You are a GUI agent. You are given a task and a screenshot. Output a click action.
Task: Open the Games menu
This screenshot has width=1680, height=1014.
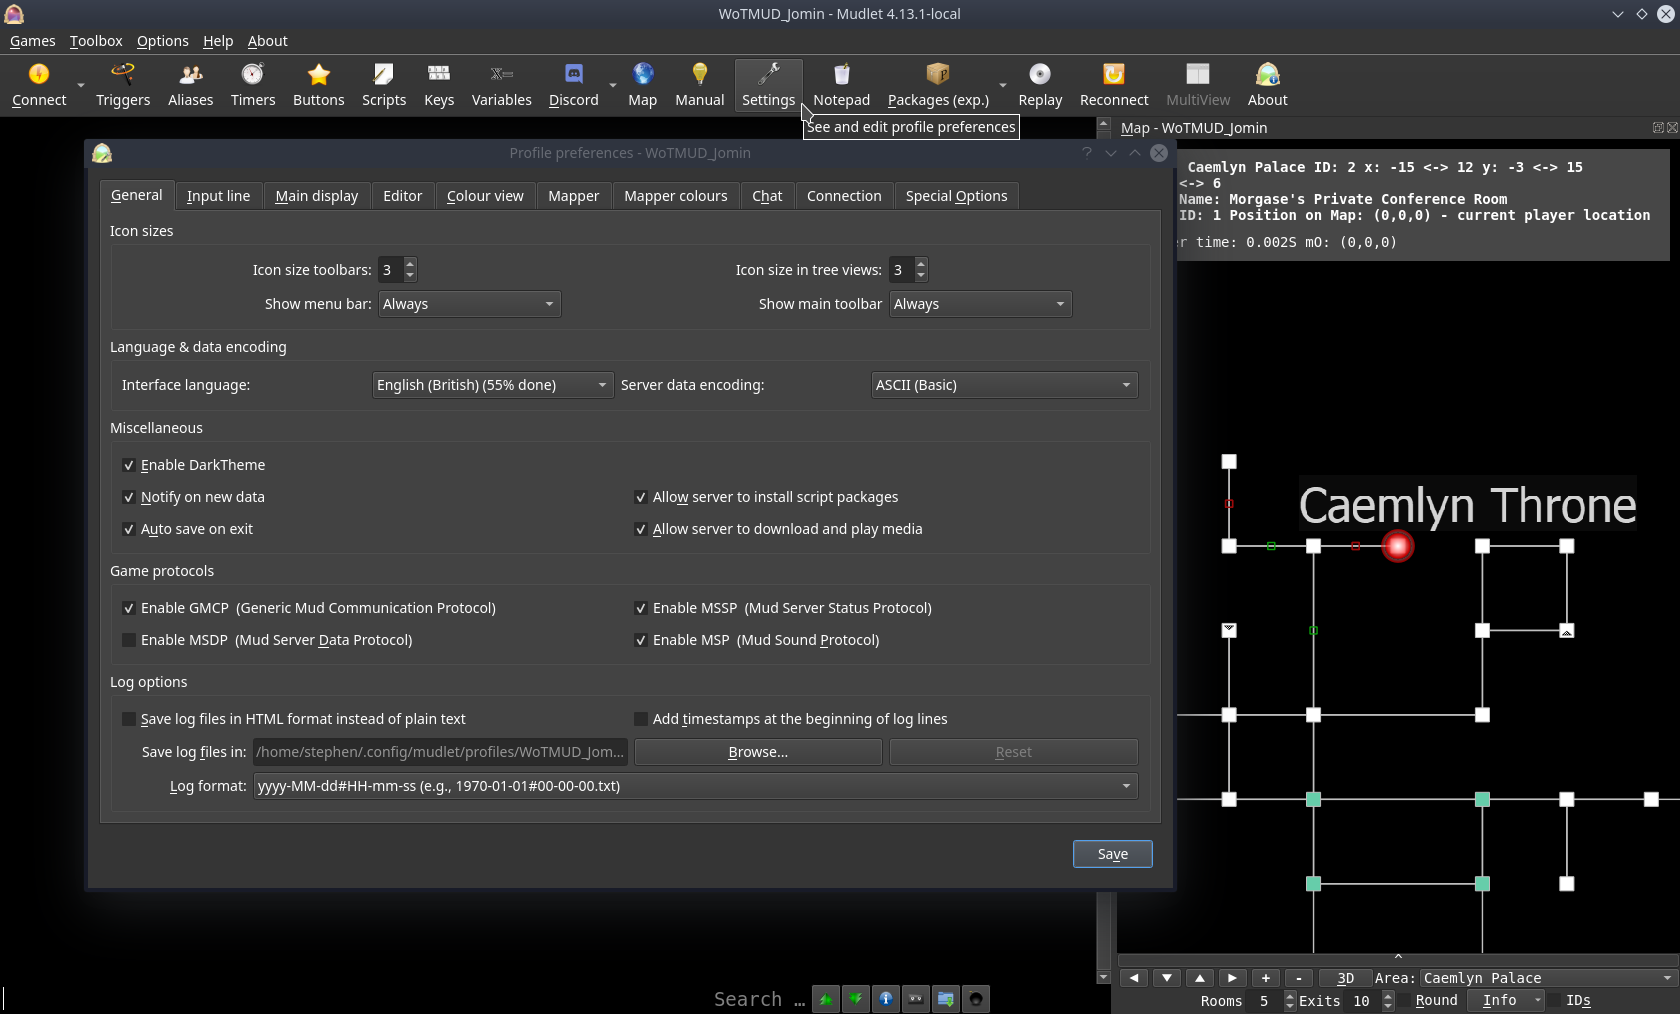point(32,41)
